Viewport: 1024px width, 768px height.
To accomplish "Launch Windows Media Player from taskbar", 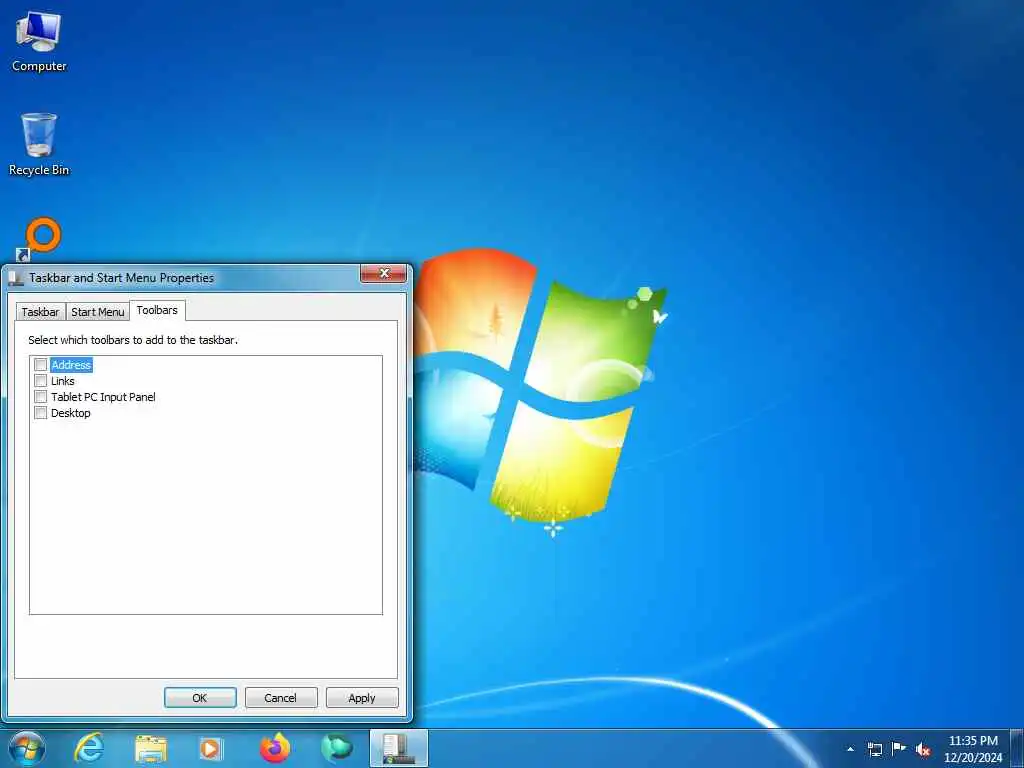I will (x=211, y=748).
